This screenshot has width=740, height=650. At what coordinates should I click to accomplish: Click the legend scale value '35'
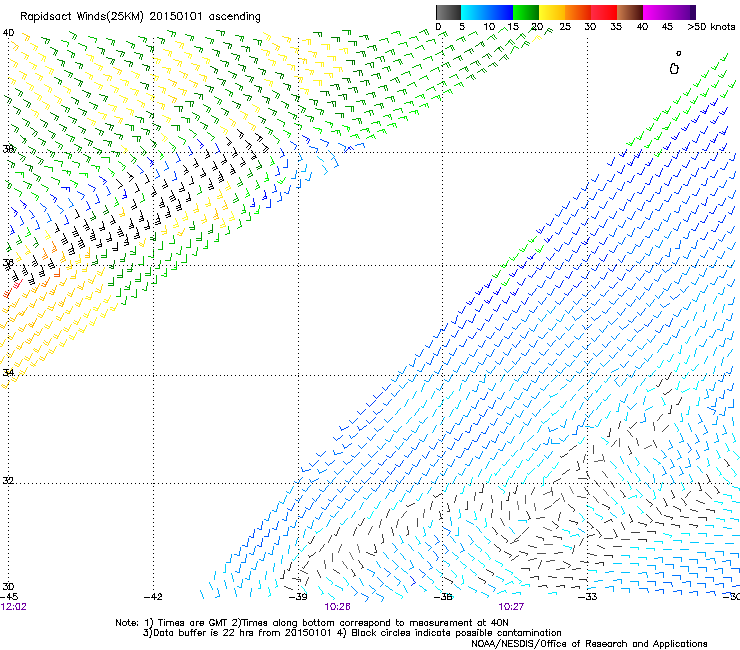pyautogui.click(x=616, y=27)
